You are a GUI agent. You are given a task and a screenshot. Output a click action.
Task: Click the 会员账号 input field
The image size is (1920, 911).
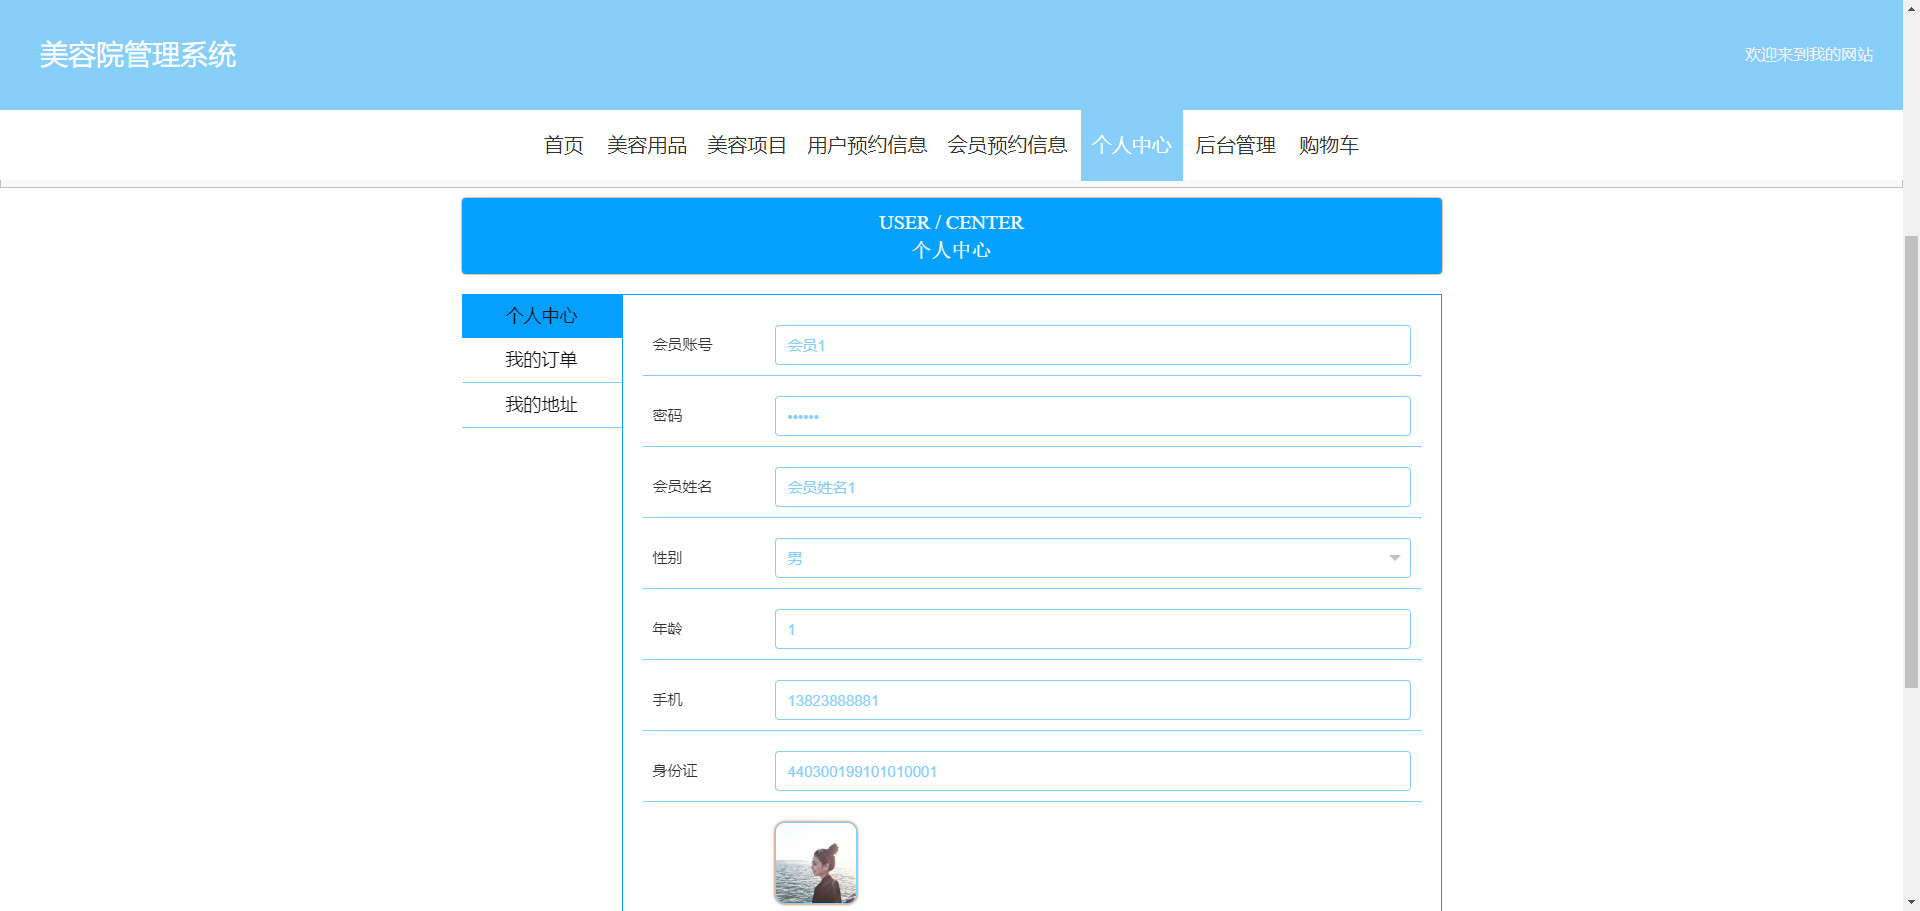[1092, 345]
